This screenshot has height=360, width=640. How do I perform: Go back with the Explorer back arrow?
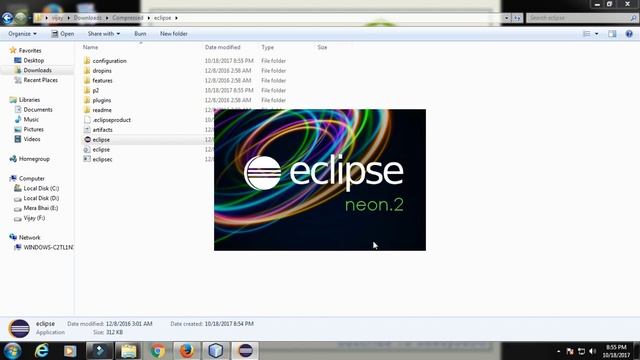click(7, 18)
